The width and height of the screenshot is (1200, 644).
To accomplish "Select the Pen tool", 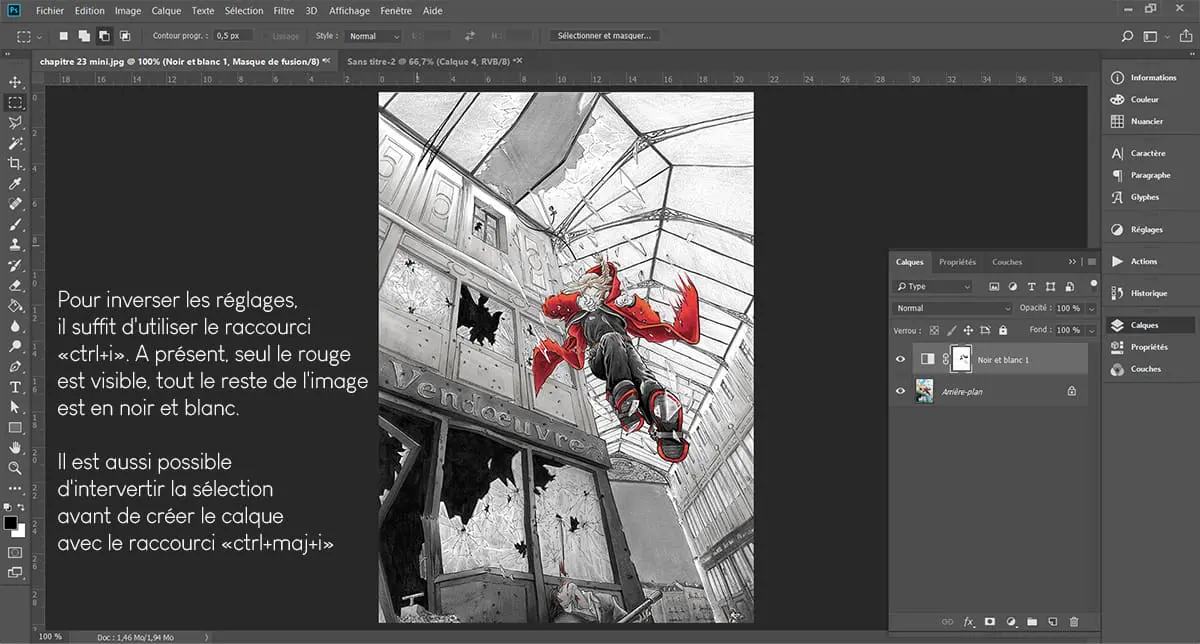I will pyautogui.click(x=15, y=367).
